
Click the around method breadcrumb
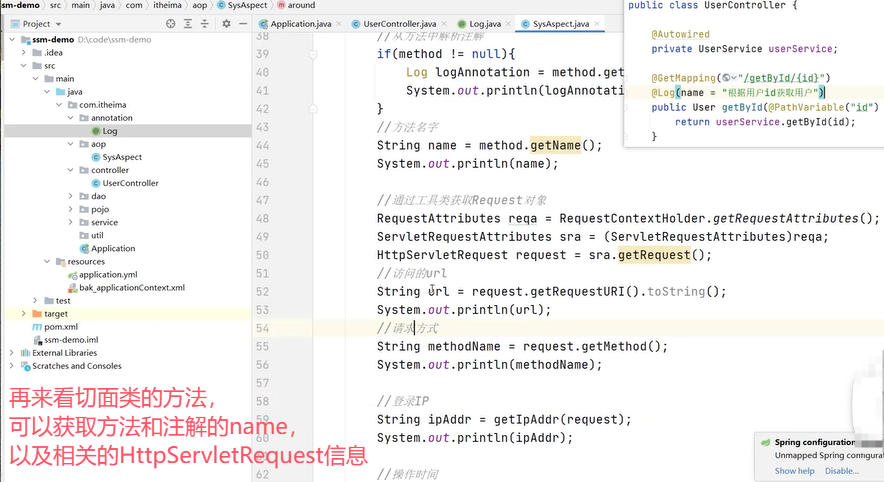[x=296, y=5]
